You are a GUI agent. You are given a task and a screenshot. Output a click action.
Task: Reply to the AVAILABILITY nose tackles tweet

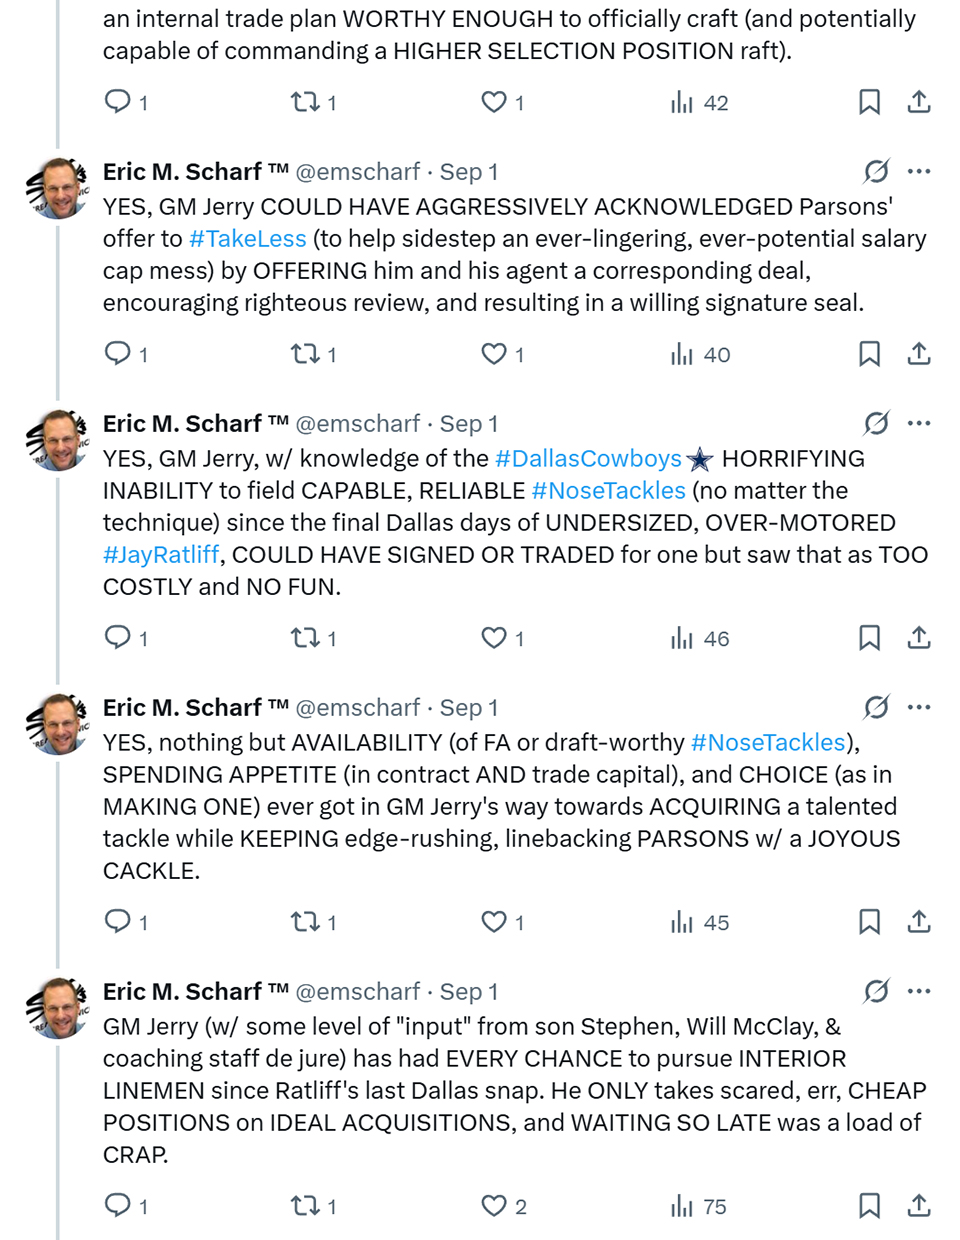coord(118,921)
